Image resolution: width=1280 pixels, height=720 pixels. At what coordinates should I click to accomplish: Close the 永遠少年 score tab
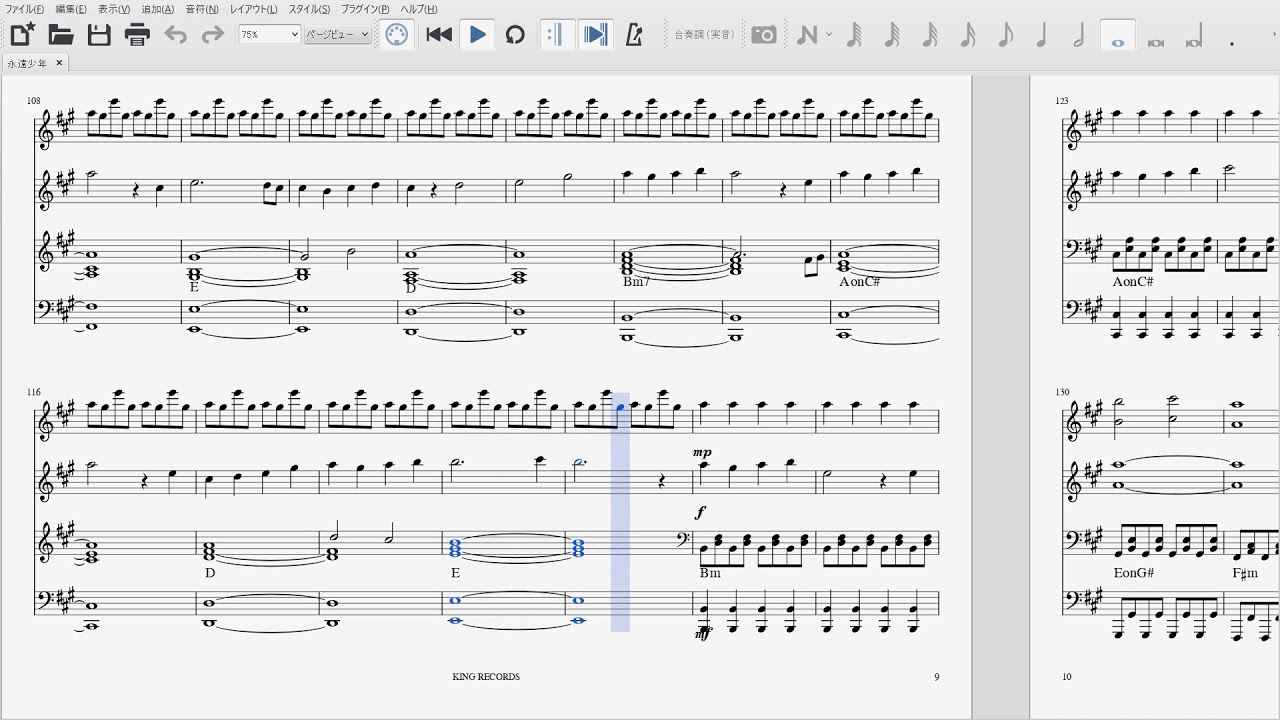59,63
